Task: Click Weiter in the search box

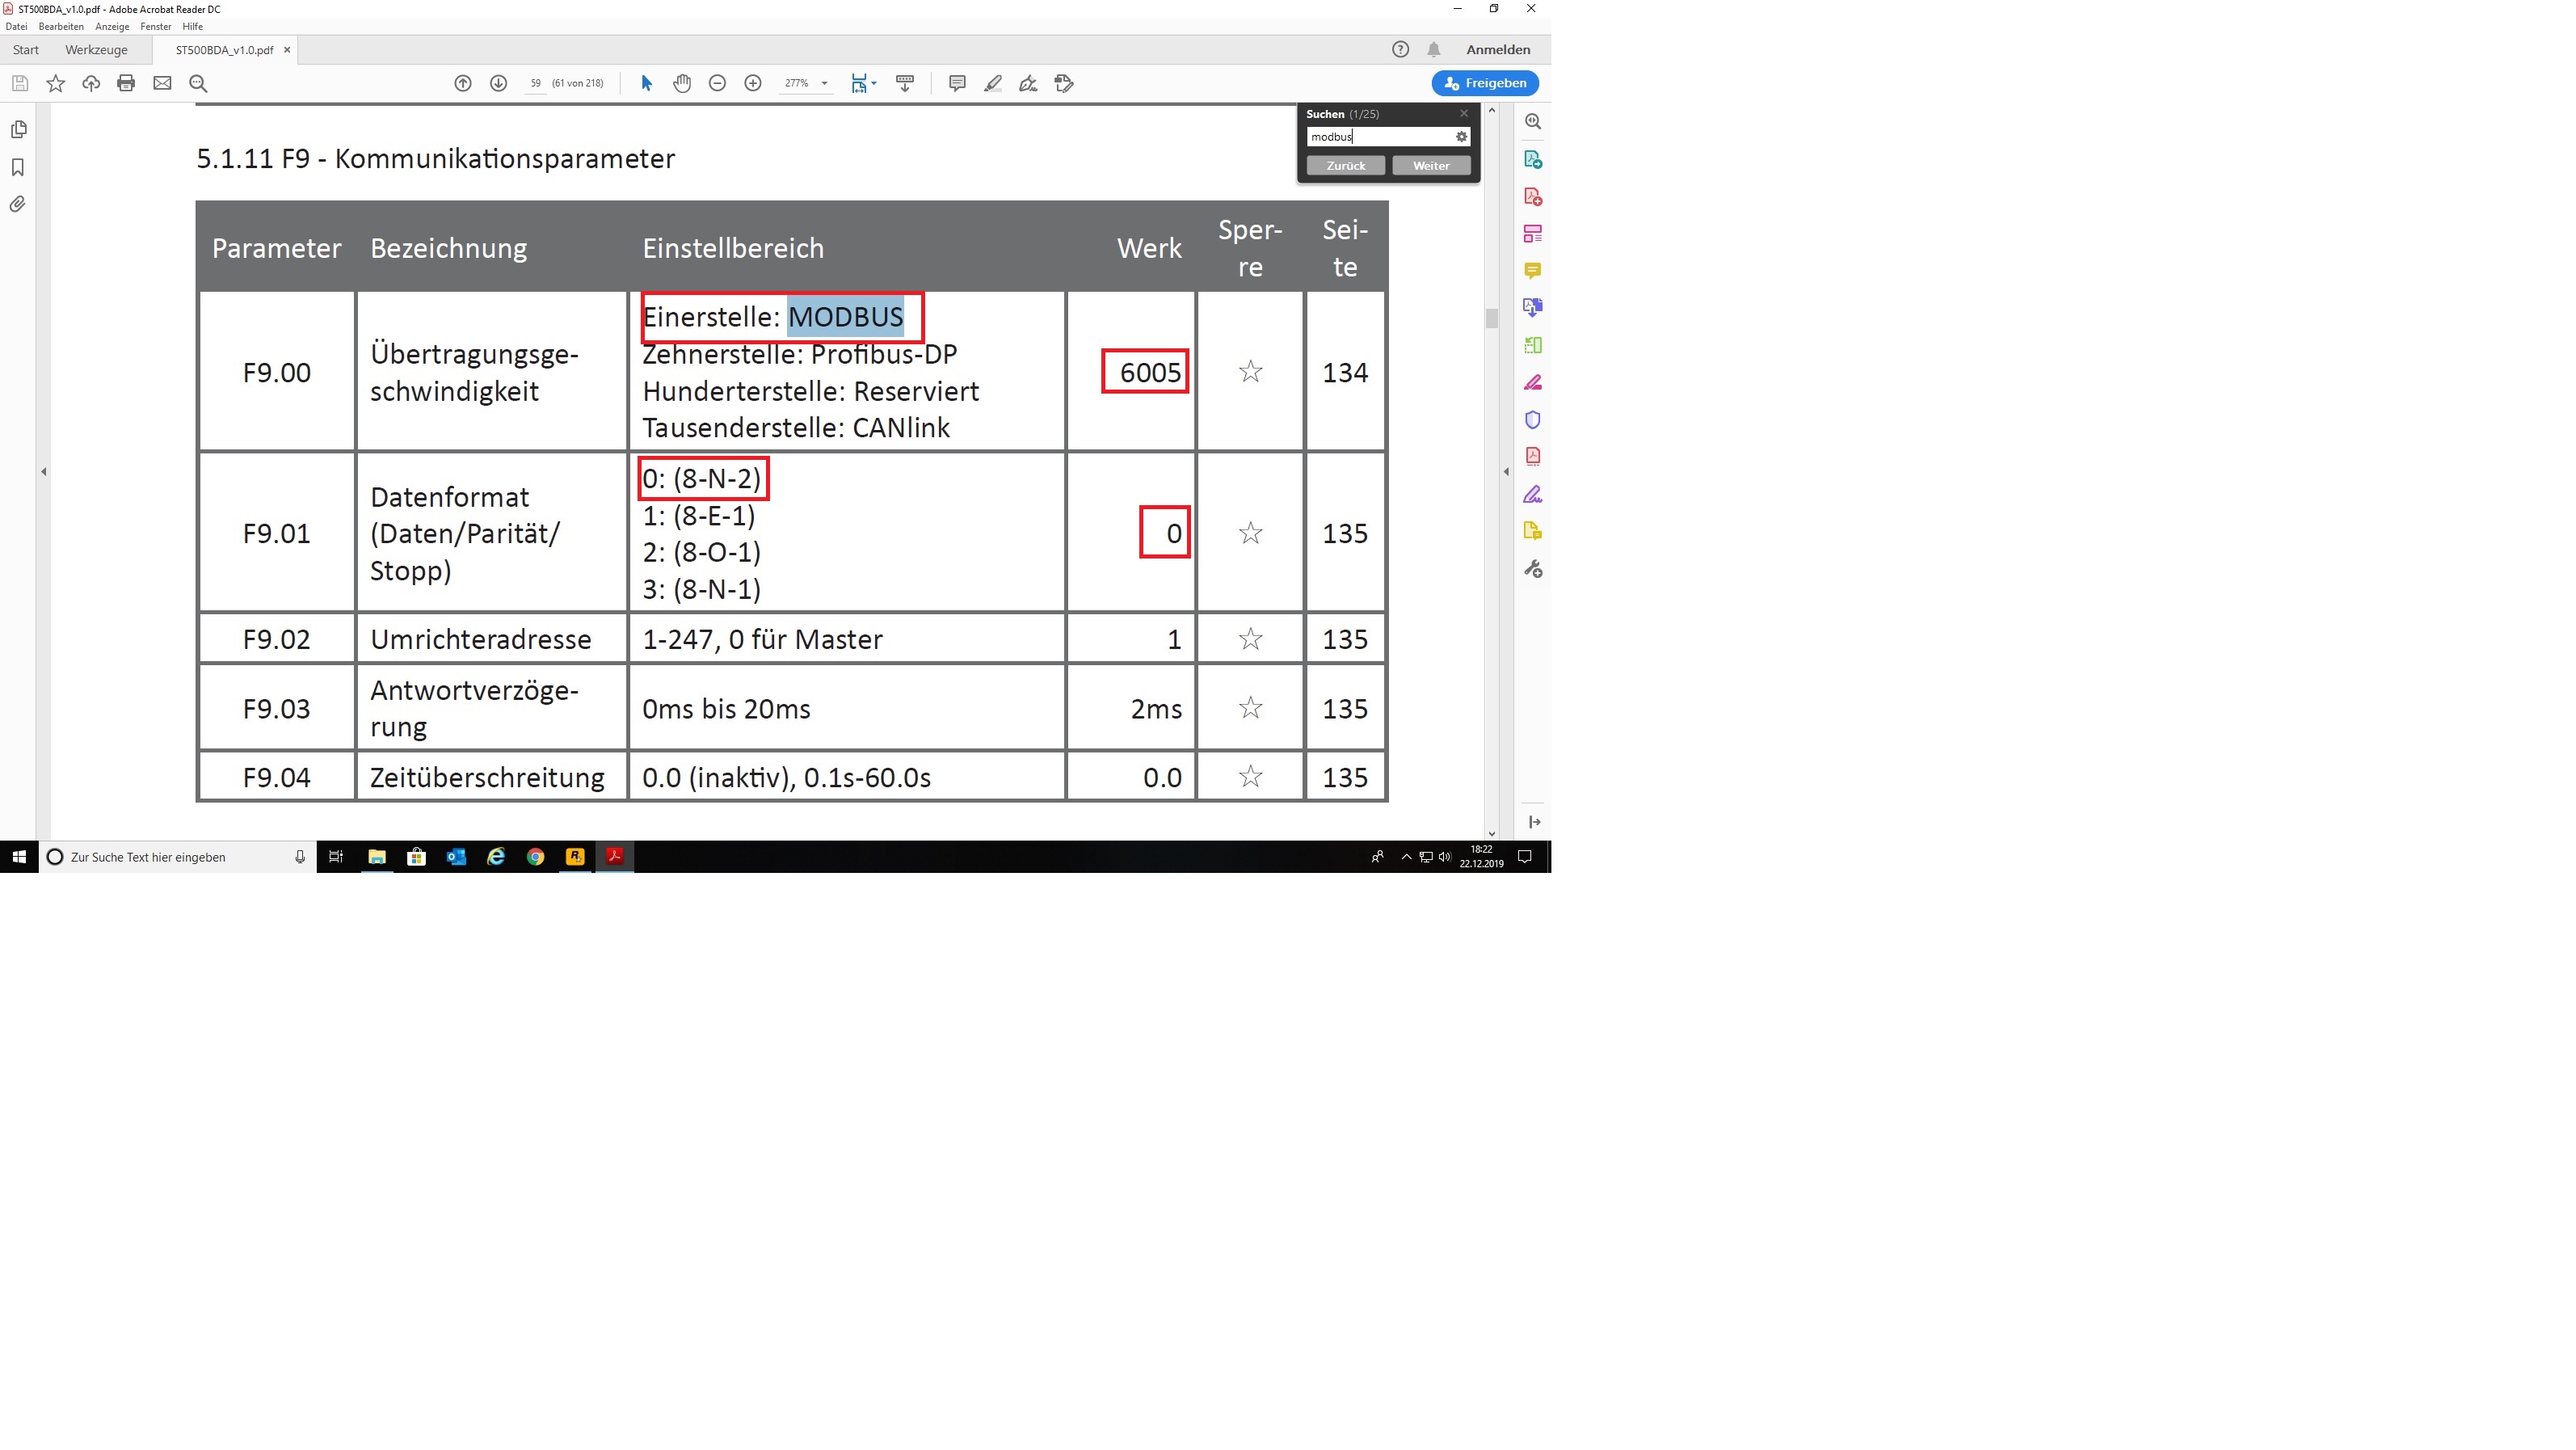Action: pos(1431,166)
